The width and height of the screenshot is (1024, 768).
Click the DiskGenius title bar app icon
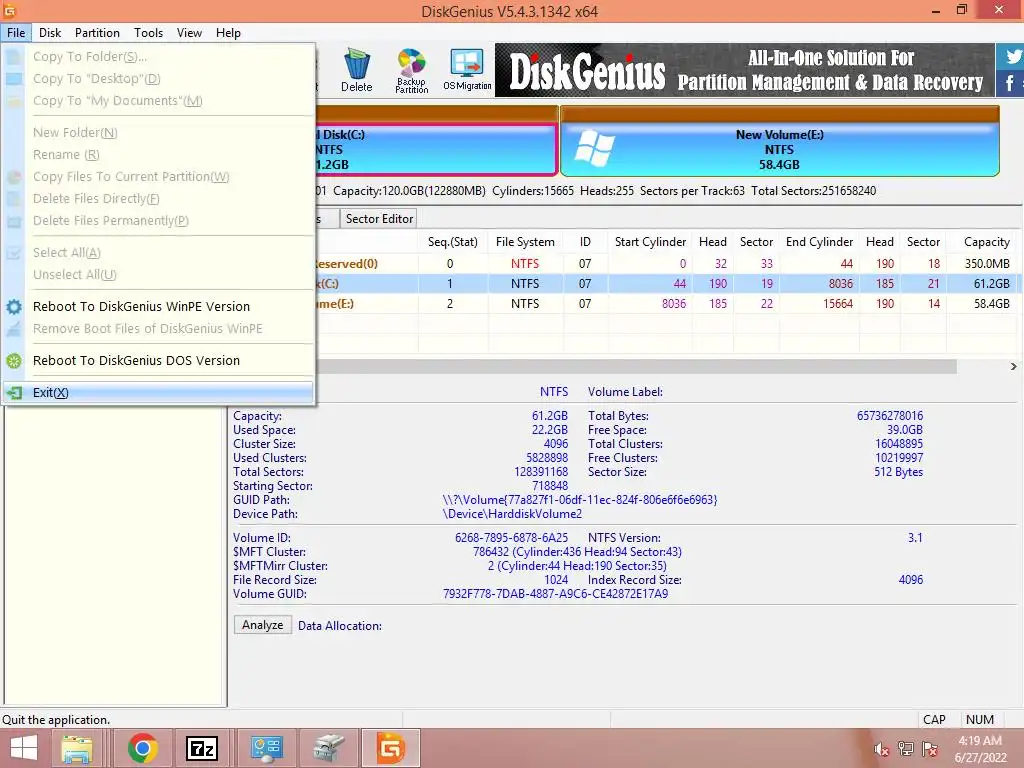coord(9,11)
